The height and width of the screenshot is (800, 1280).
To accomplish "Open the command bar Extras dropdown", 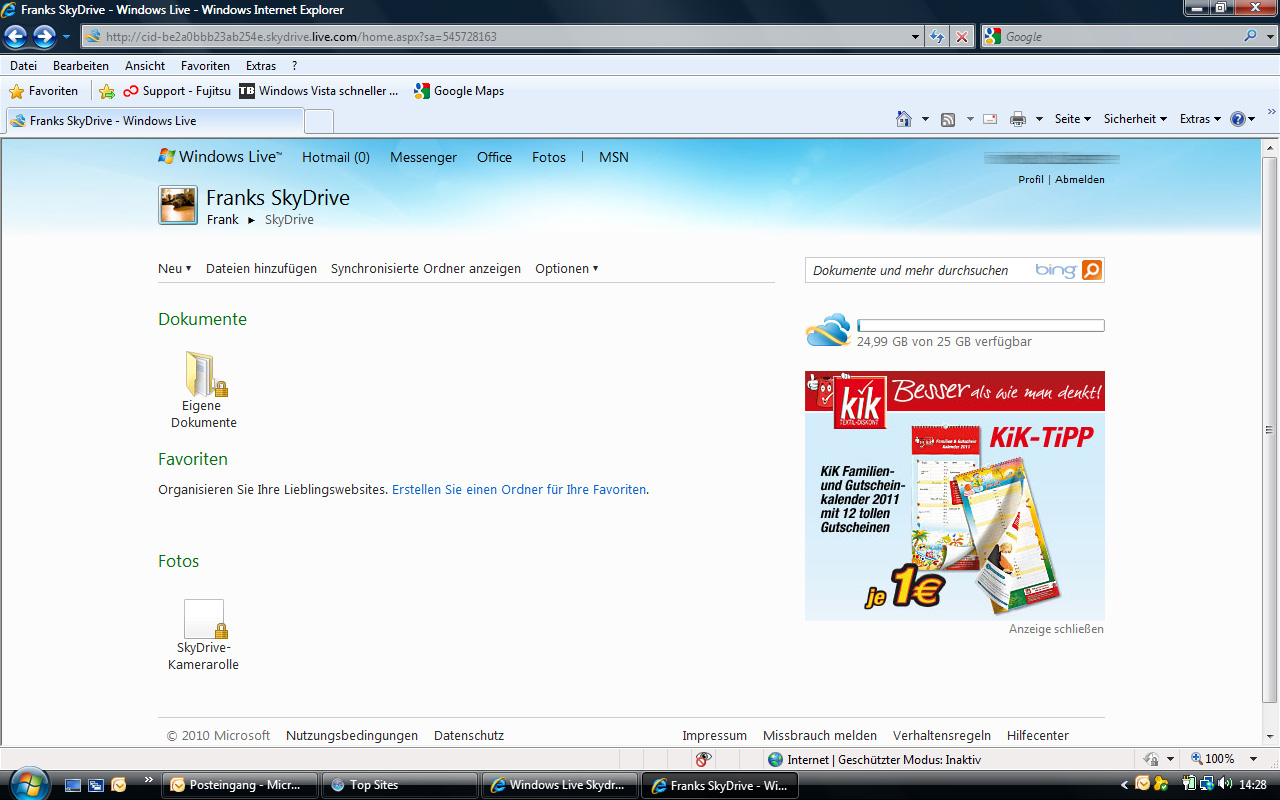I will pos(1200,119).
